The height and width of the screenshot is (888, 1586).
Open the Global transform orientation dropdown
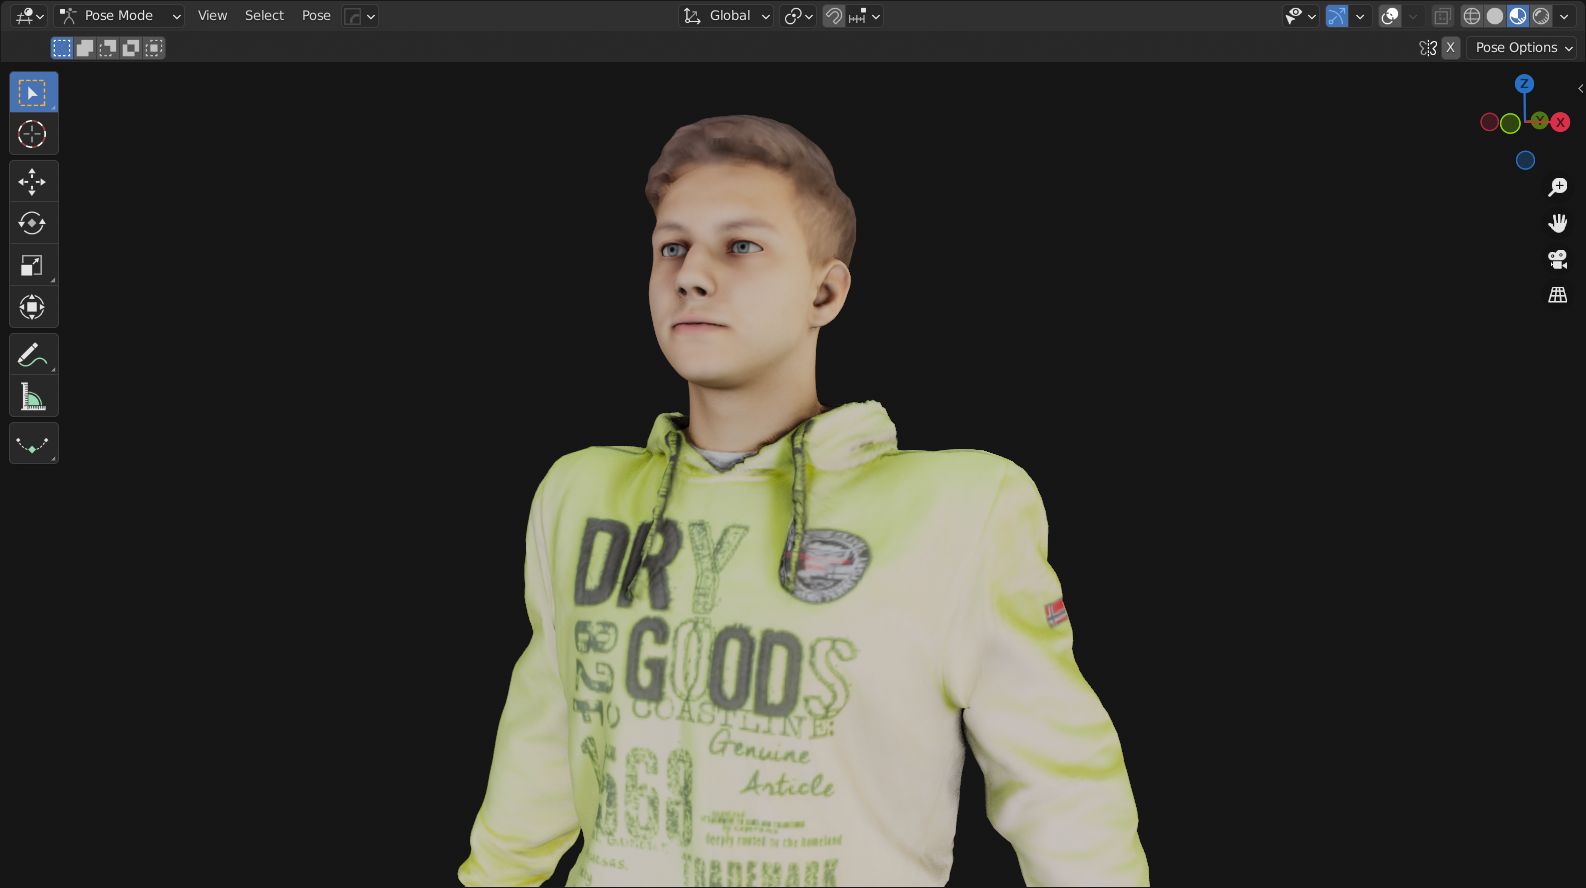coord(726,16)
